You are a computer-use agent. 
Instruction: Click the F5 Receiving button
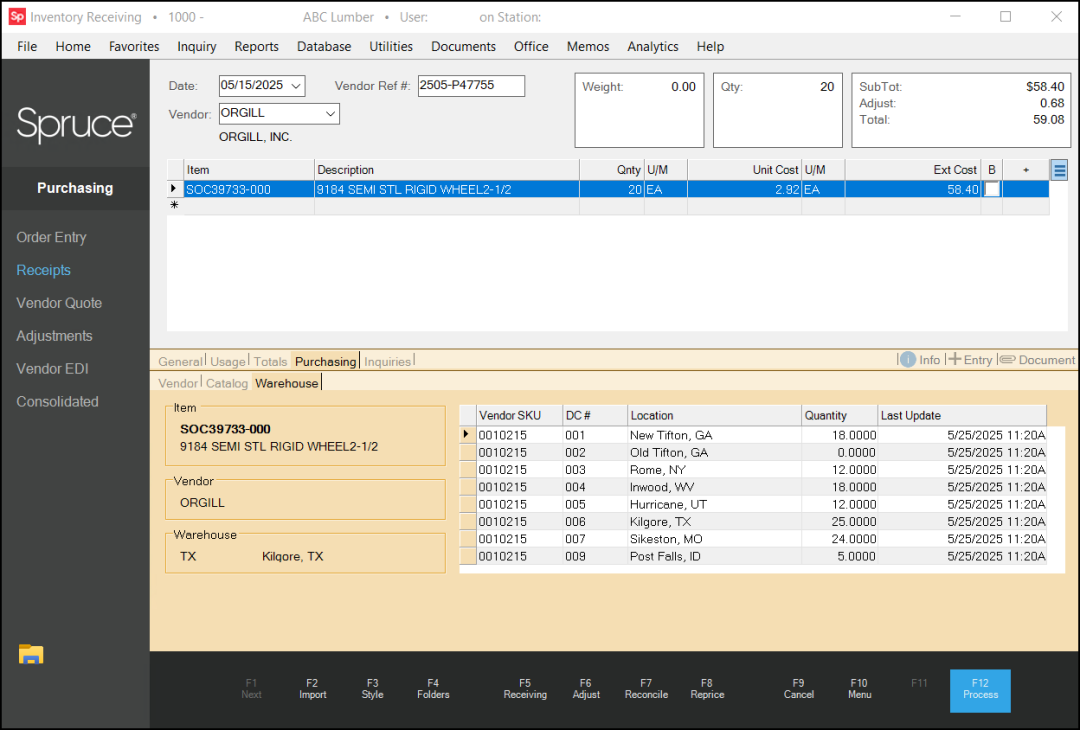click(x=525, y=689)
